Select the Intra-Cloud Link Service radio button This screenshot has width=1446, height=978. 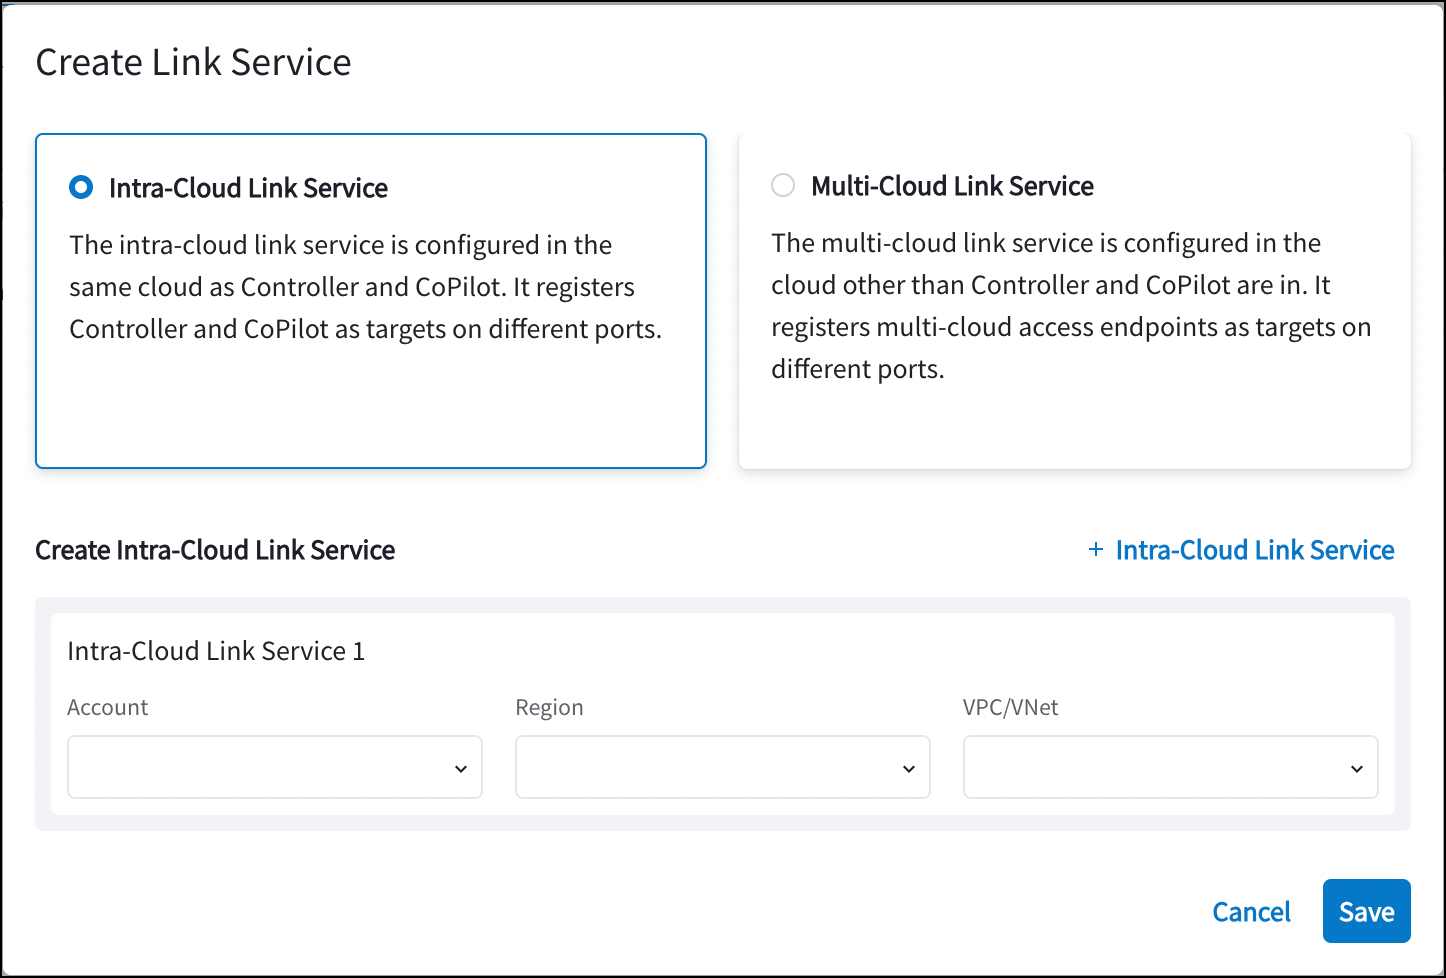point(81,187)
